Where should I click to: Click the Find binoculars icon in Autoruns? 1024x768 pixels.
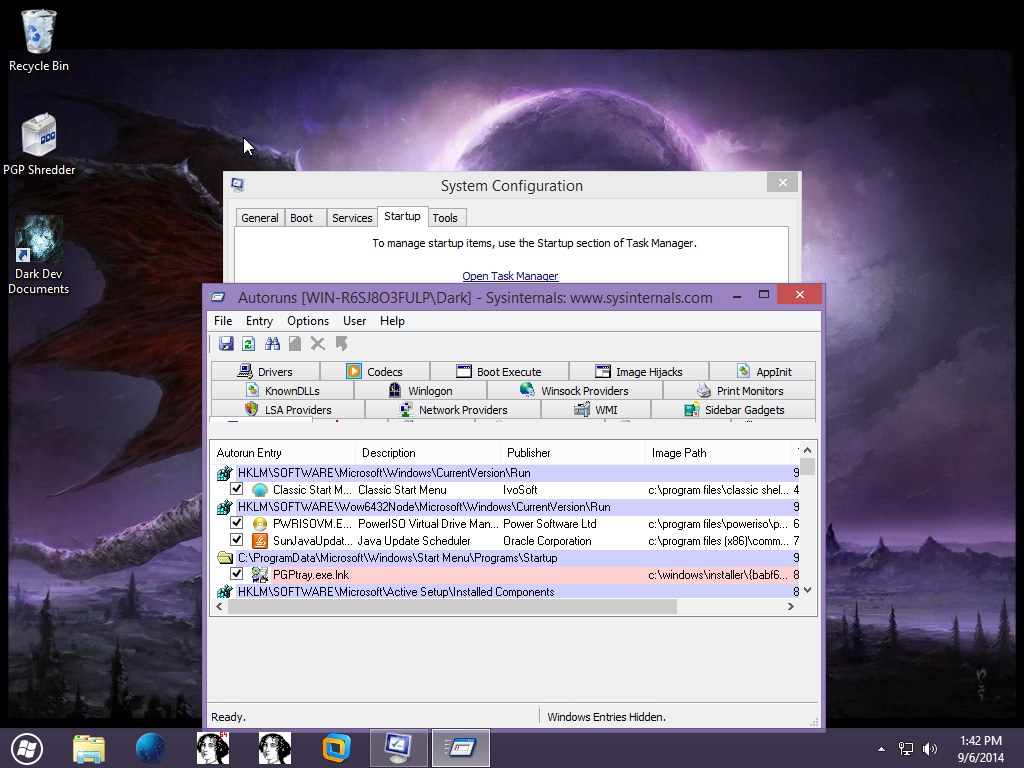click(272, 344)
